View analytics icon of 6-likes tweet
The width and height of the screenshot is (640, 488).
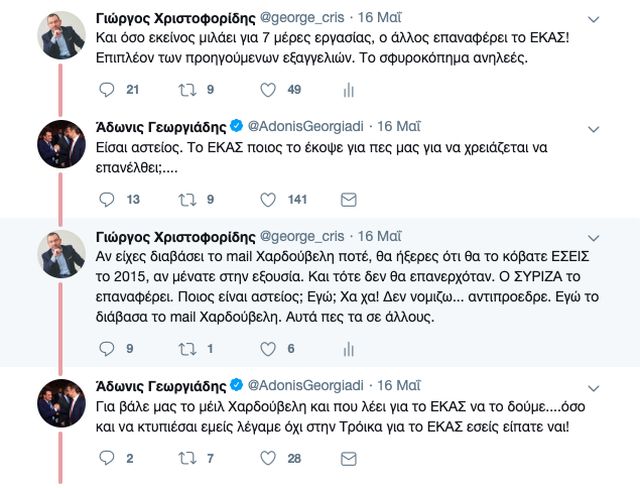(x=348, y=348)
